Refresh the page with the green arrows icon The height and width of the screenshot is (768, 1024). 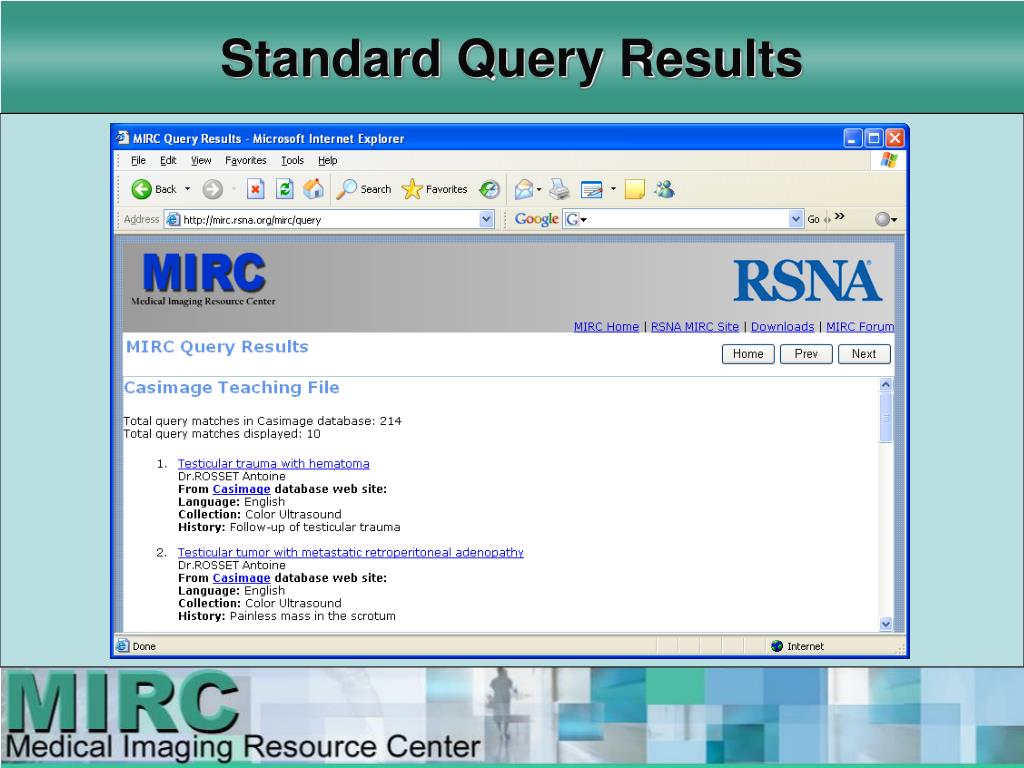(x=284, y=189)
